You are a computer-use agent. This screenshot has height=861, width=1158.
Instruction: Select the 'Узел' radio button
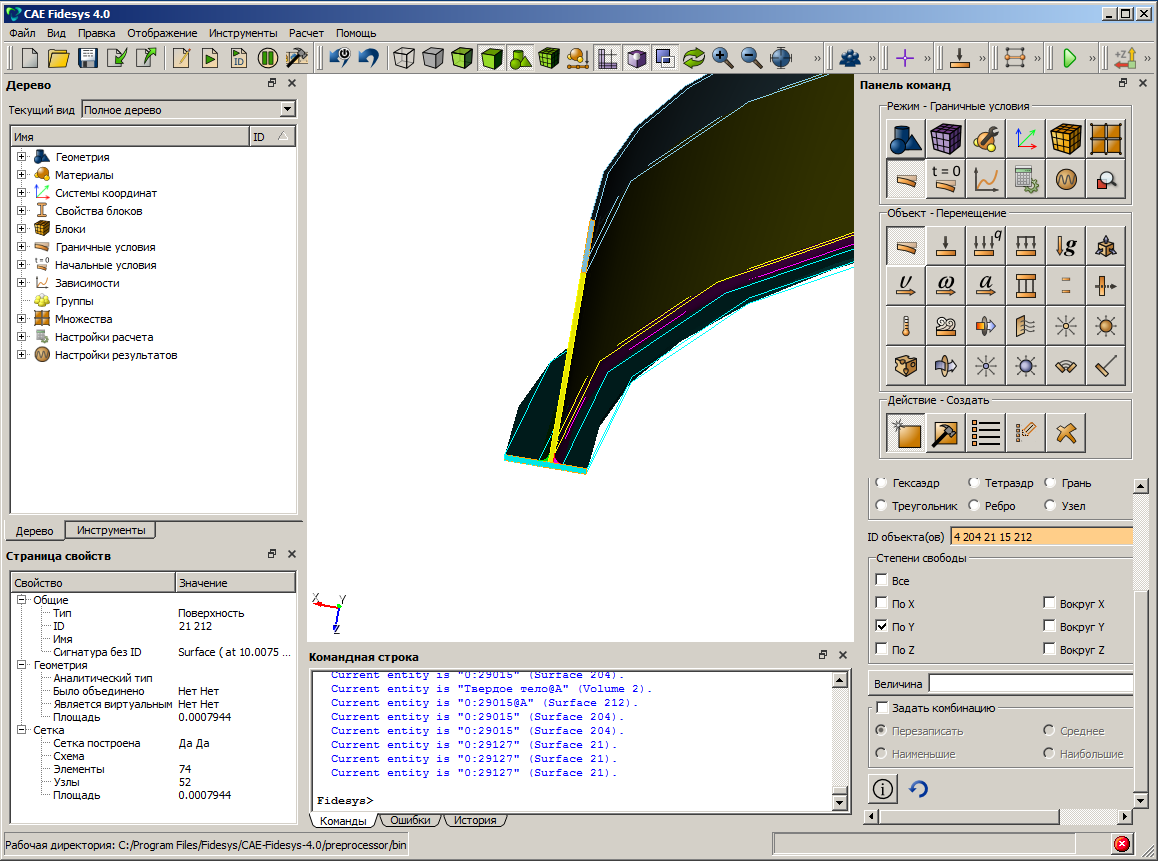pyautogui.click(x=1049, y=505)
